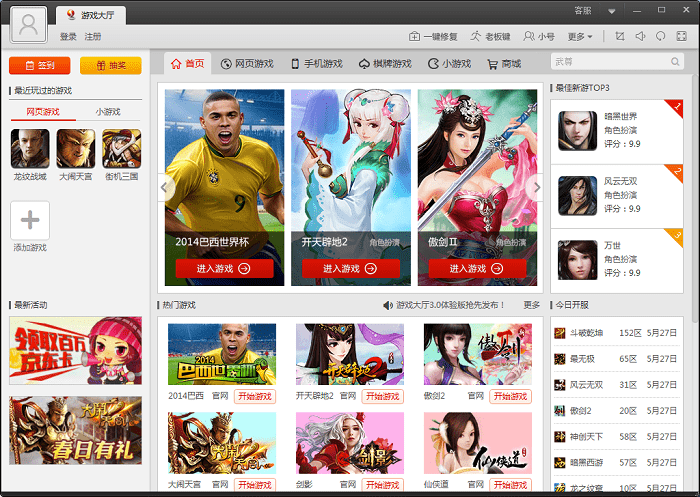Switch to the 网页游戏 navigation tab
This screenshot has height=497, width=700.
click(x=247, y=64)
